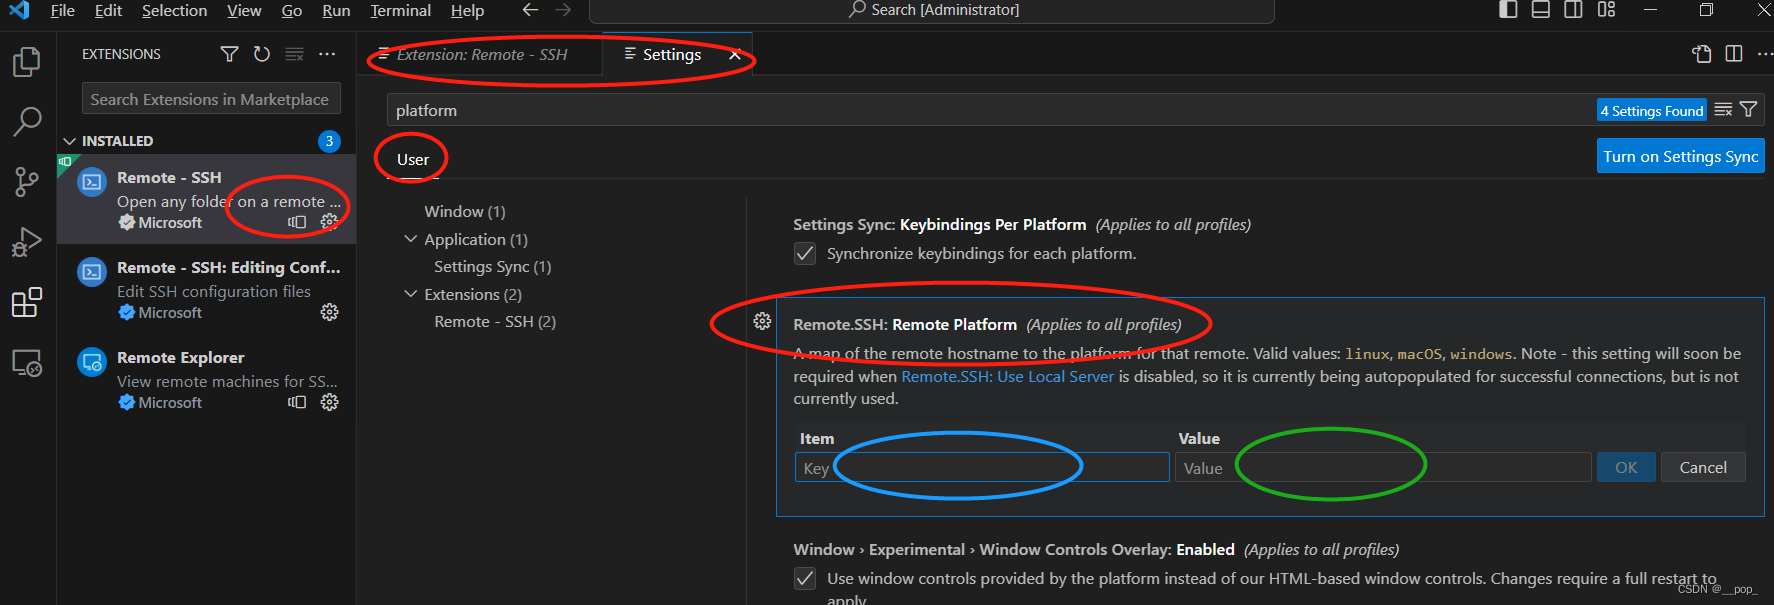Screen dimensions: 1774x605
Task: Open the Remote Explorer activity bar icon
Action: (27, 363)
